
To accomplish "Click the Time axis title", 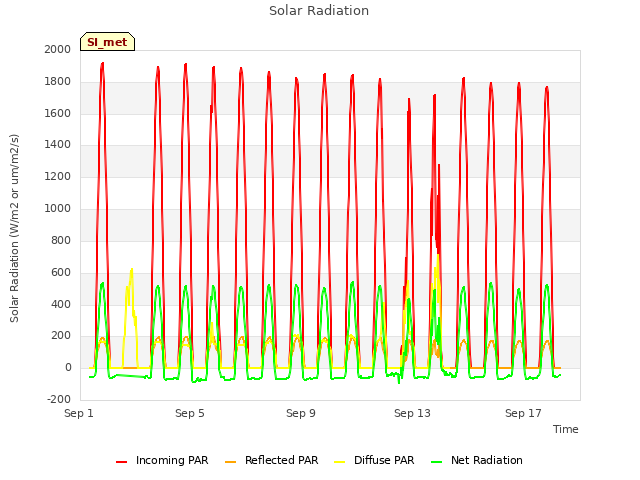I will [x=566, y=429].
